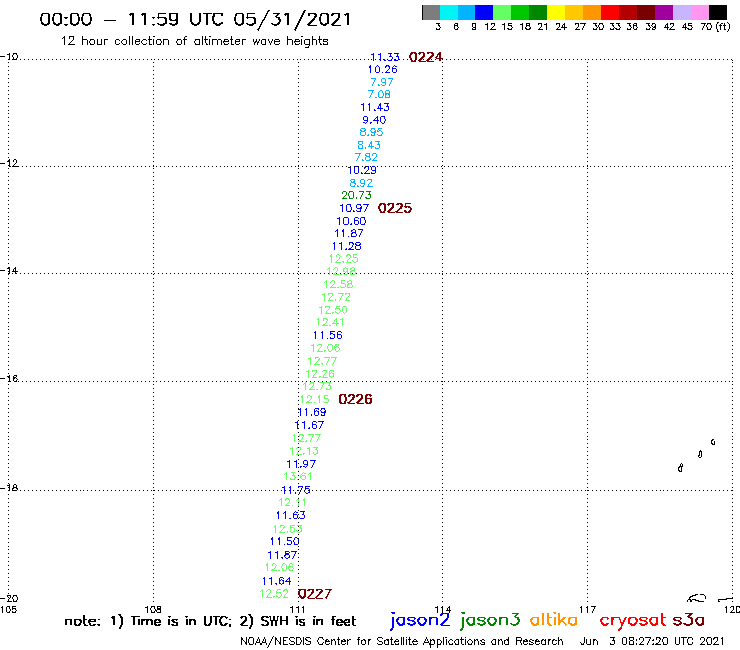Click the wave height value 12.15
This screenshot has height=650, width=740.
tap(314, 399)
